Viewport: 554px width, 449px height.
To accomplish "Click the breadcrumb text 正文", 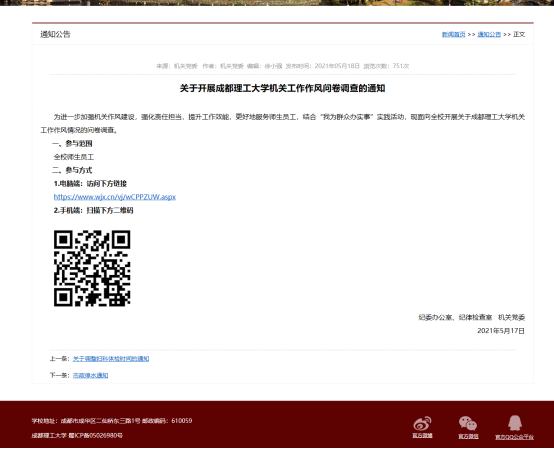I will pyautogui.click(x=519, y=34).
